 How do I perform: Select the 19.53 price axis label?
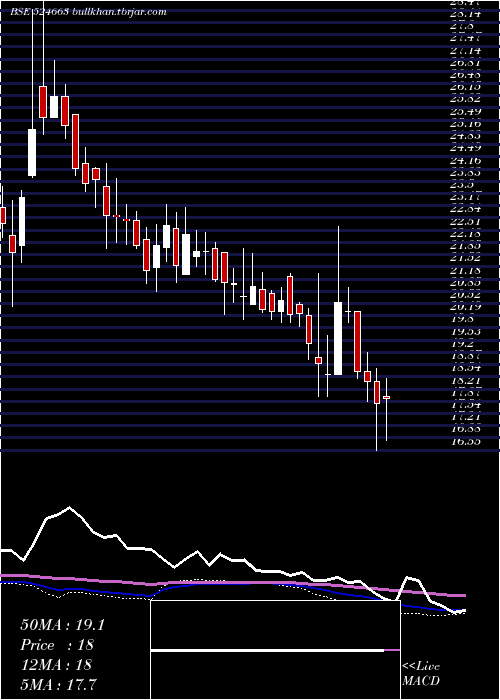(x=466, y=332)
